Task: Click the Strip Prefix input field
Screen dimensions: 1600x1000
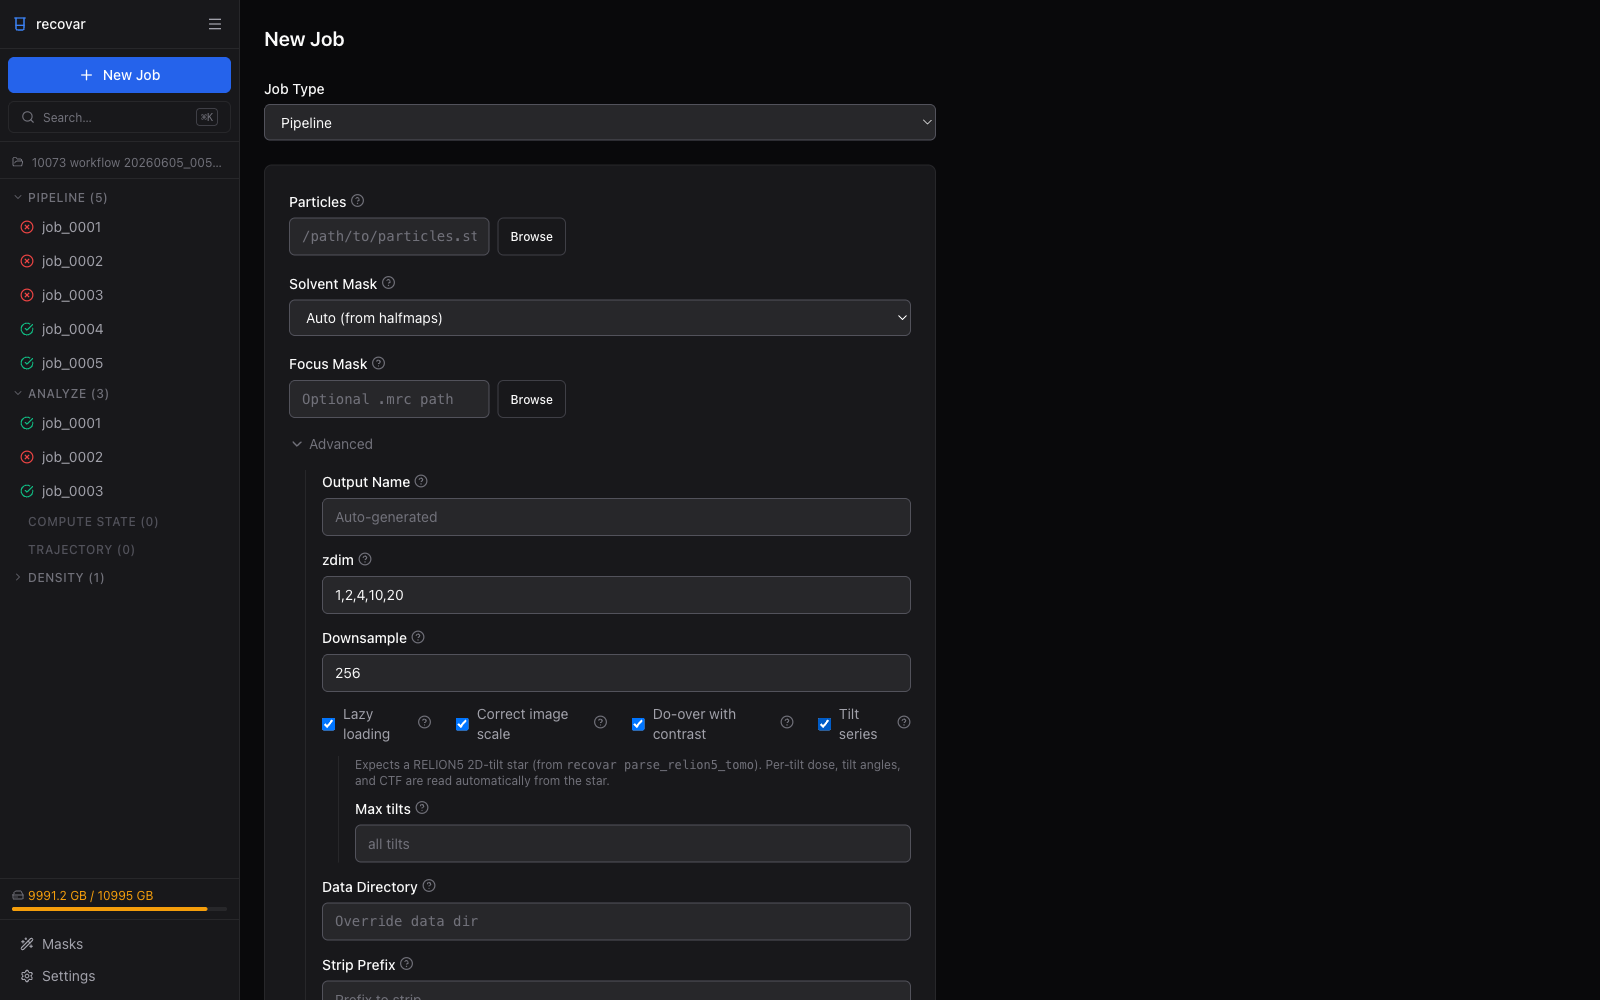Action: 616,991
